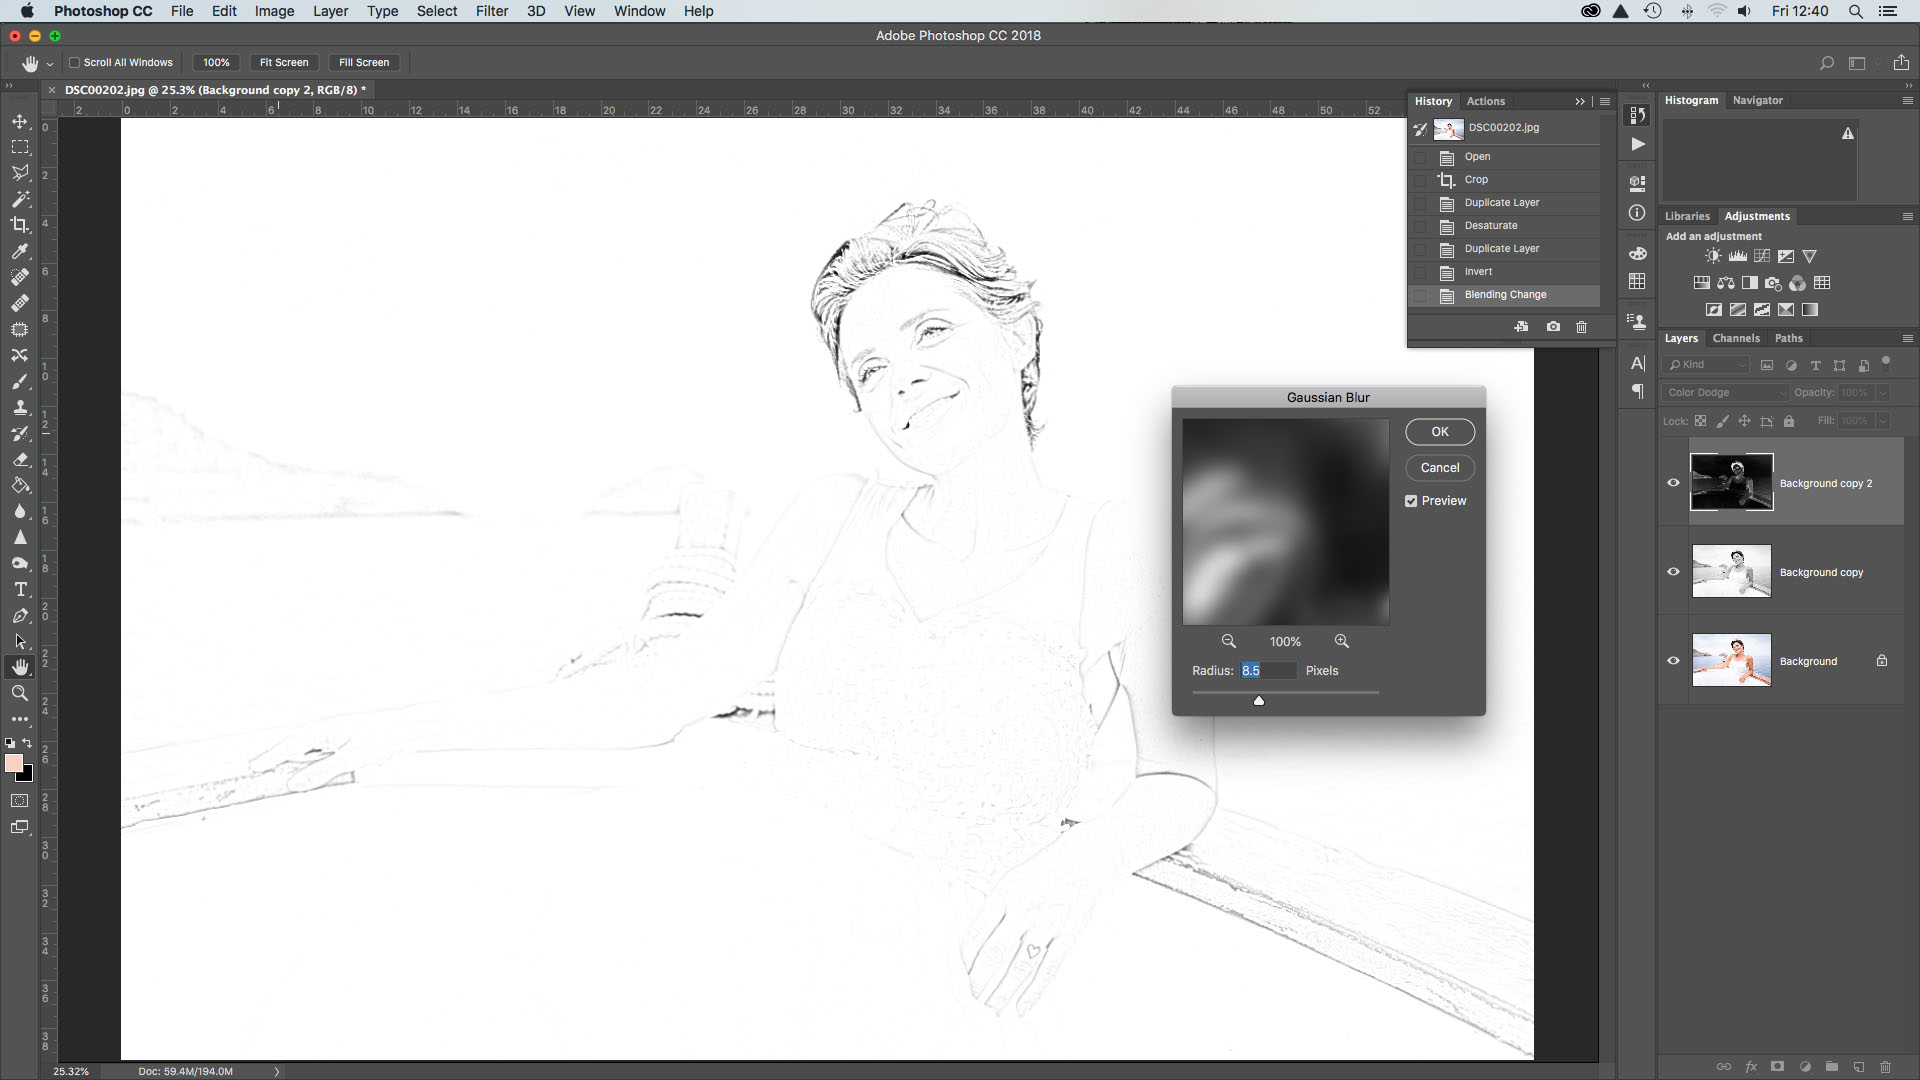This screenshot has height=1080, width=1920.
Task: Select the Move tool
Action: point(20,121)
